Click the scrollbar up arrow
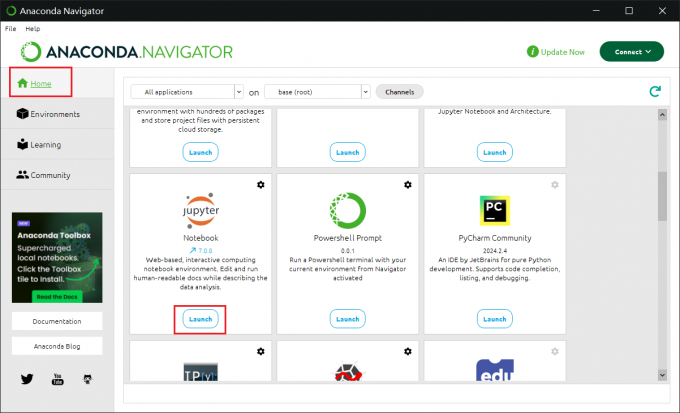The width and height of the screenshot is (680, 413). coord(662,115)
